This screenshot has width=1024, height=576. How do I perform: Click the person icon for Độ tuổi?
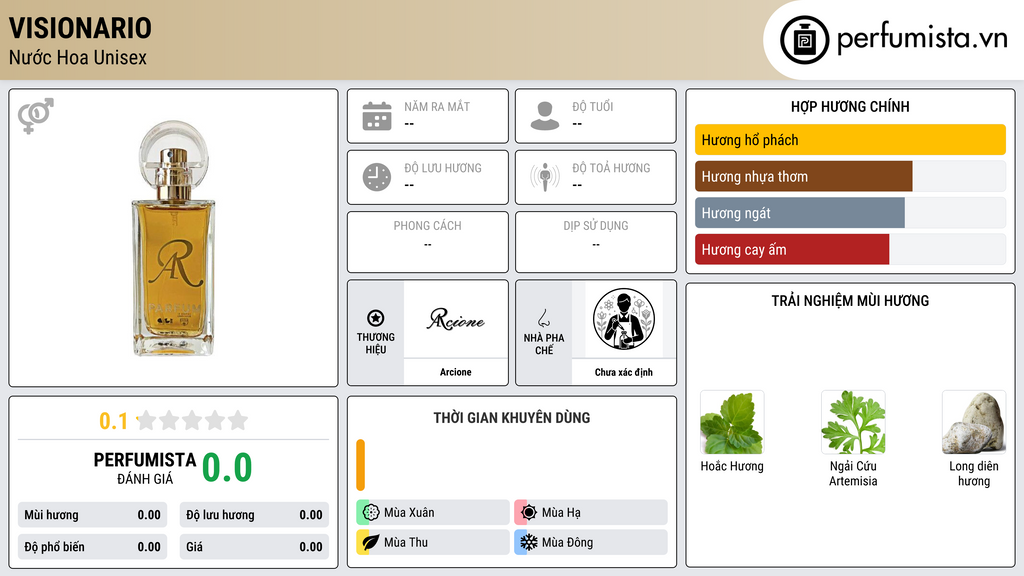pyautogui.click(x=545, y=116)
